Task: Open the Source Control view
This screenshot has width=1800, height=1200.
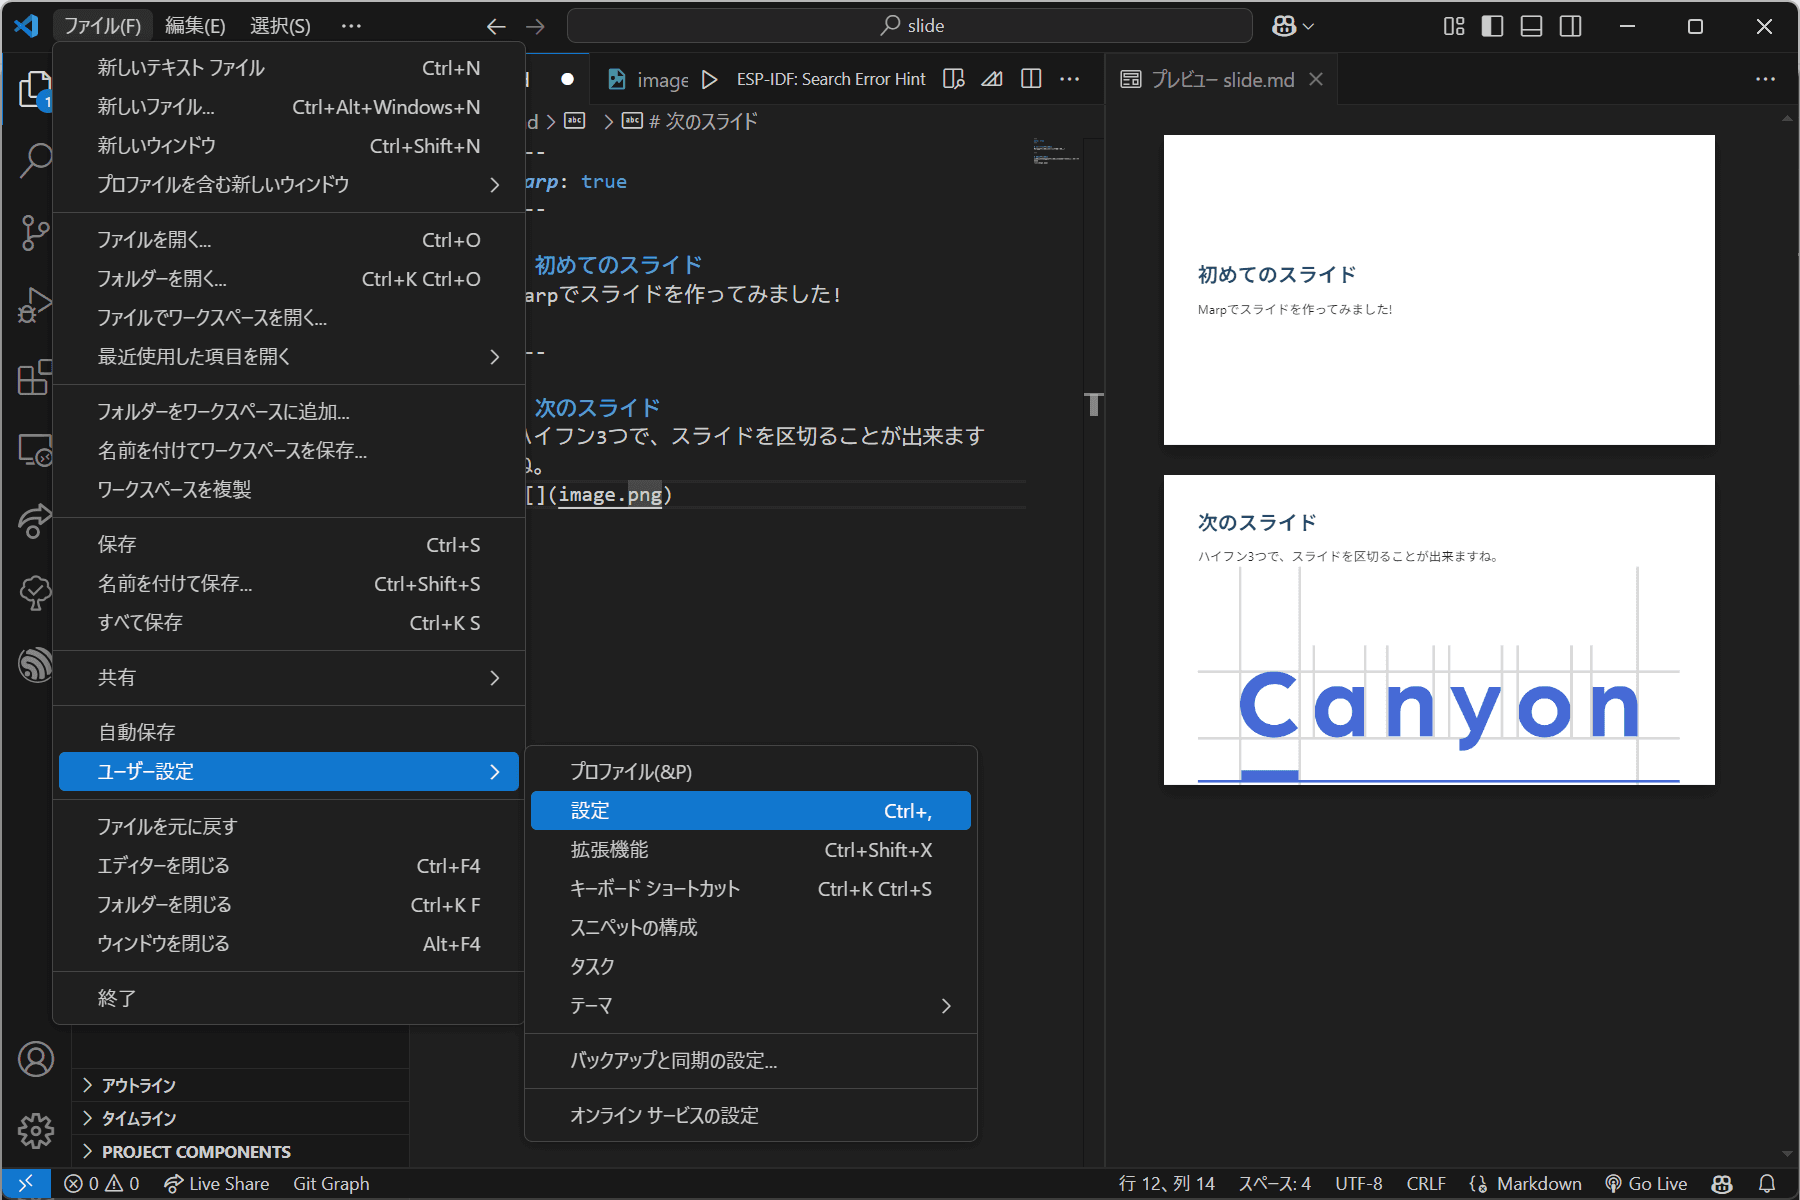Action: click(35, 232)
